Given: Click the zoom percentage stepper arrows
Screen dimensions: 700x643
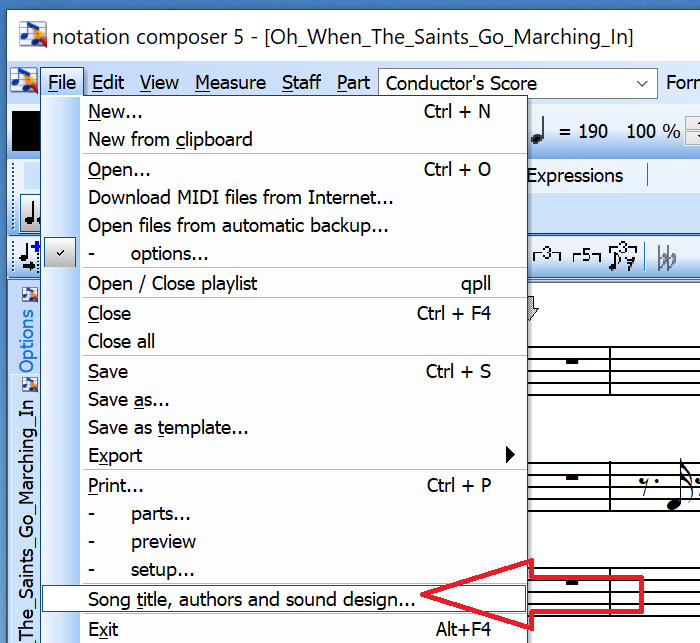Looking at the screenshot, I should 692,131.
